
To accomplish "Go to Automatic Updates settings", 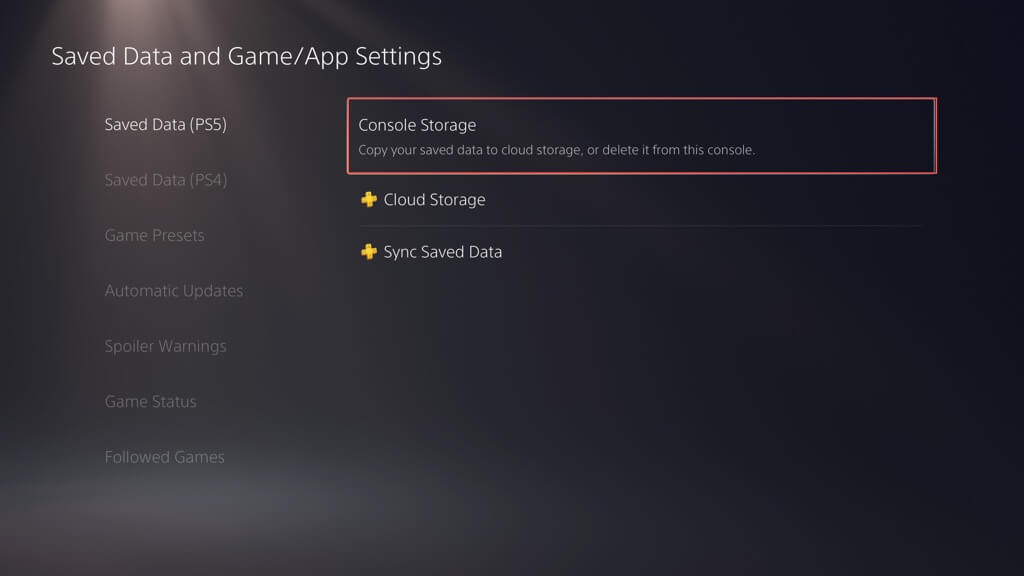I will 174,291.
